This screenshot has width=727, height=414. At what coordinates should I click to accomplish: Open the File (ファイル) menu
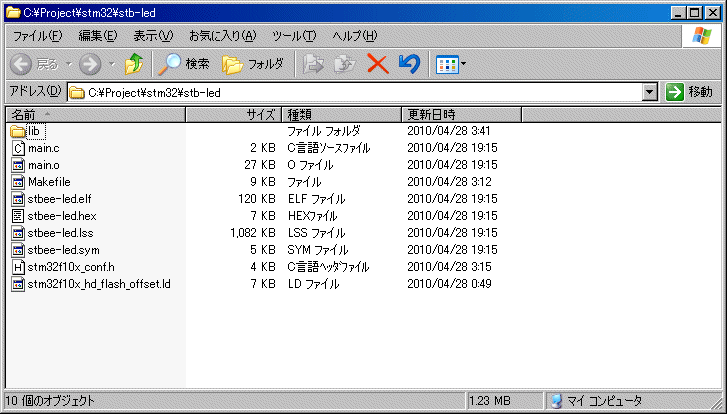coord(37,36)
